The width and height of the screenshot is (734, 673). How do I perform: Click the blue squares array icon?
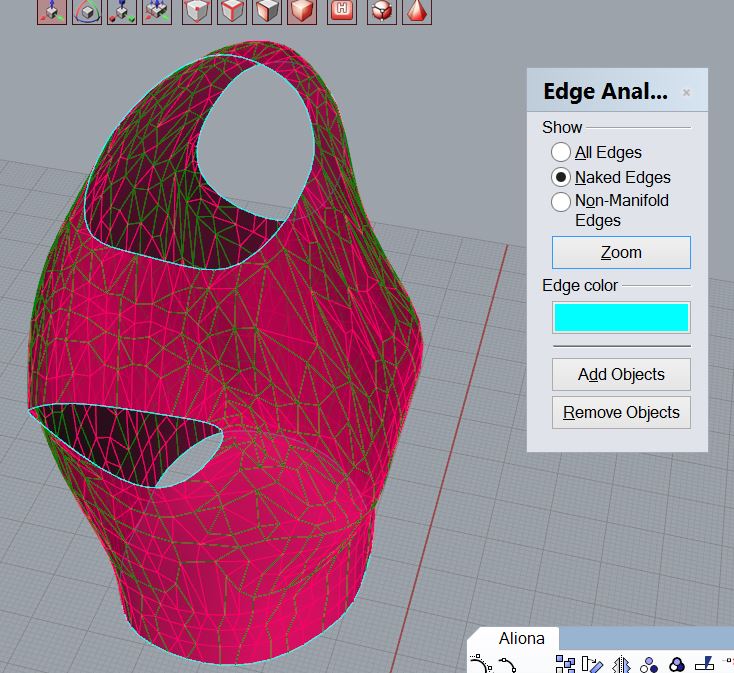pos(565,664)
